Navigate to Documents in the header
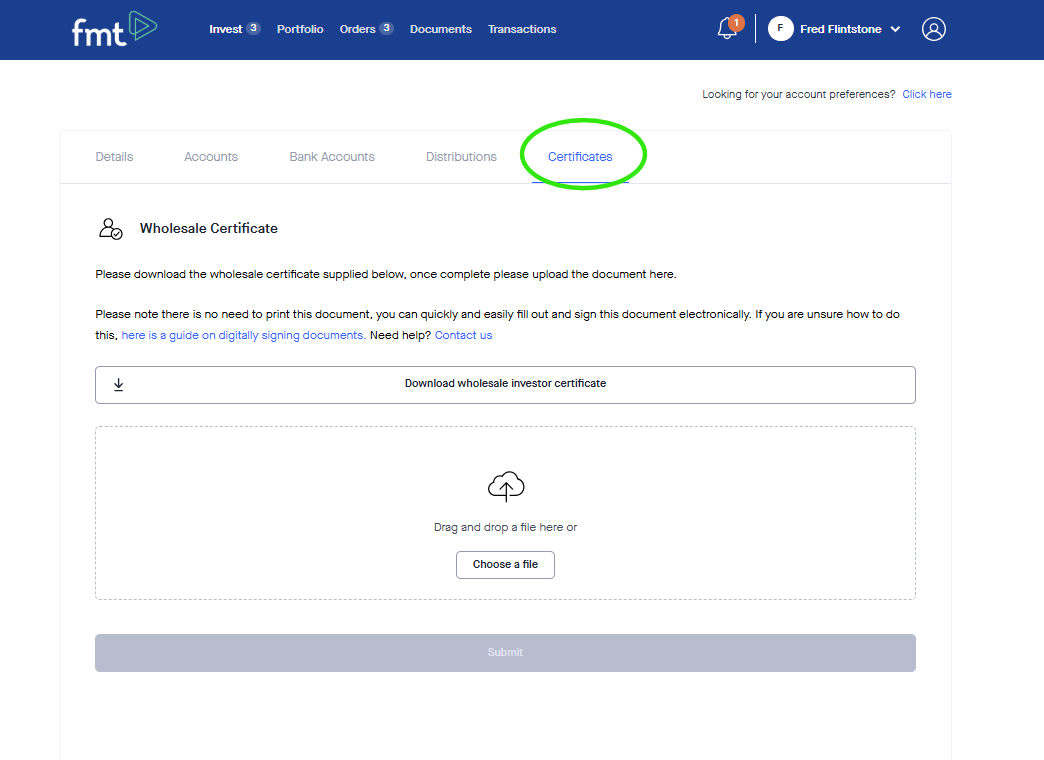The width and height of the screenshot is (1044, 760). (x=440, y=29)
